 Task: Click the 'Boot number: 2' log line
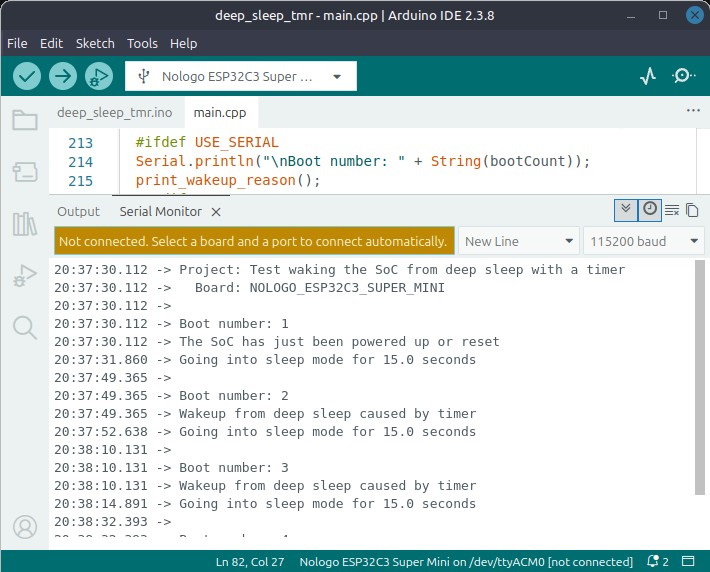[171, 396]
